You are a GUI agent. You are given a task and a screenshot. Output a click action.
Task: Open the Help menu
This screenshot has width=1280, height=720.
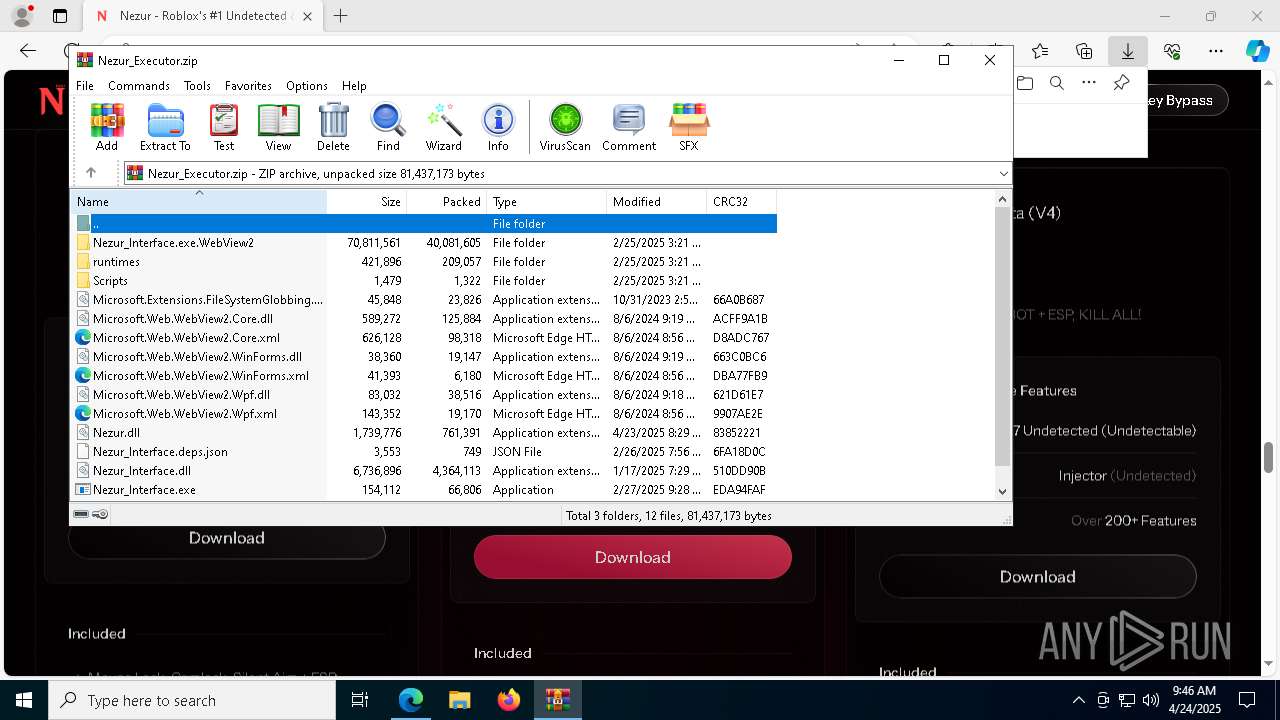[x=354, y=86]
